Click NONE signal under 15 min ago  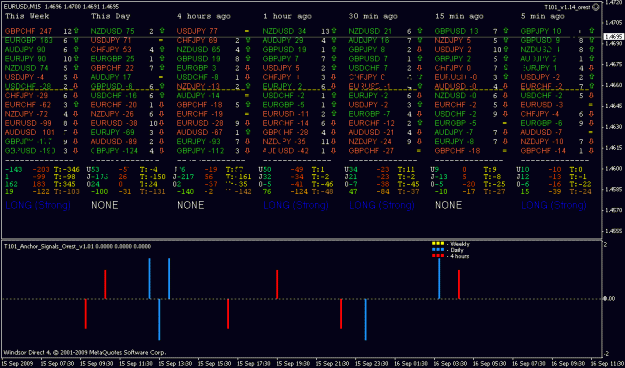click(x=448, y=205)
